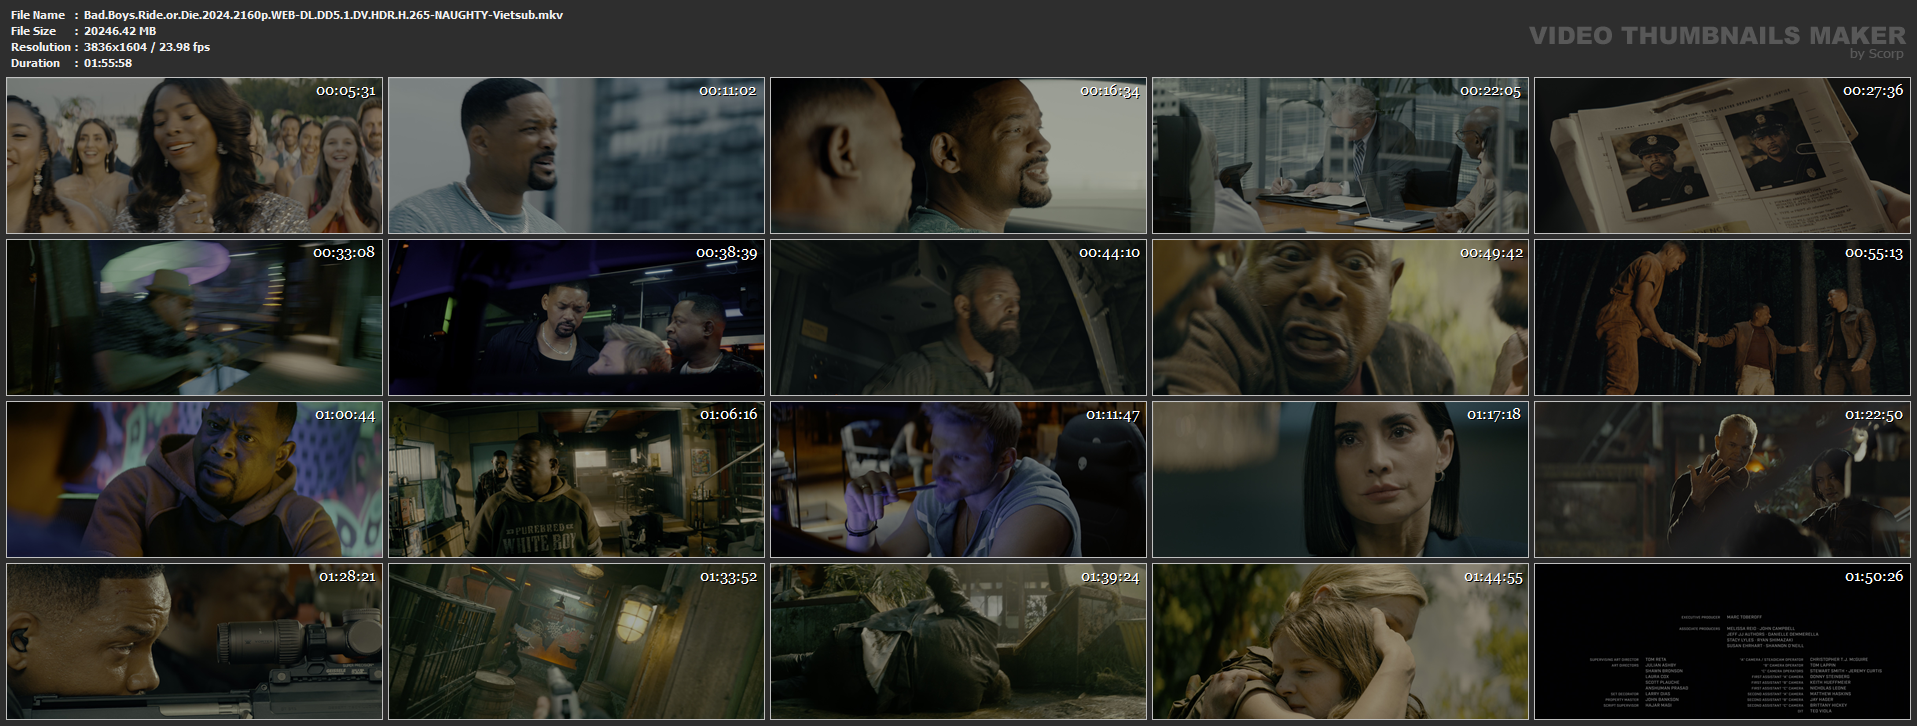Open the thumbnail at 01:22:50

1722,480
